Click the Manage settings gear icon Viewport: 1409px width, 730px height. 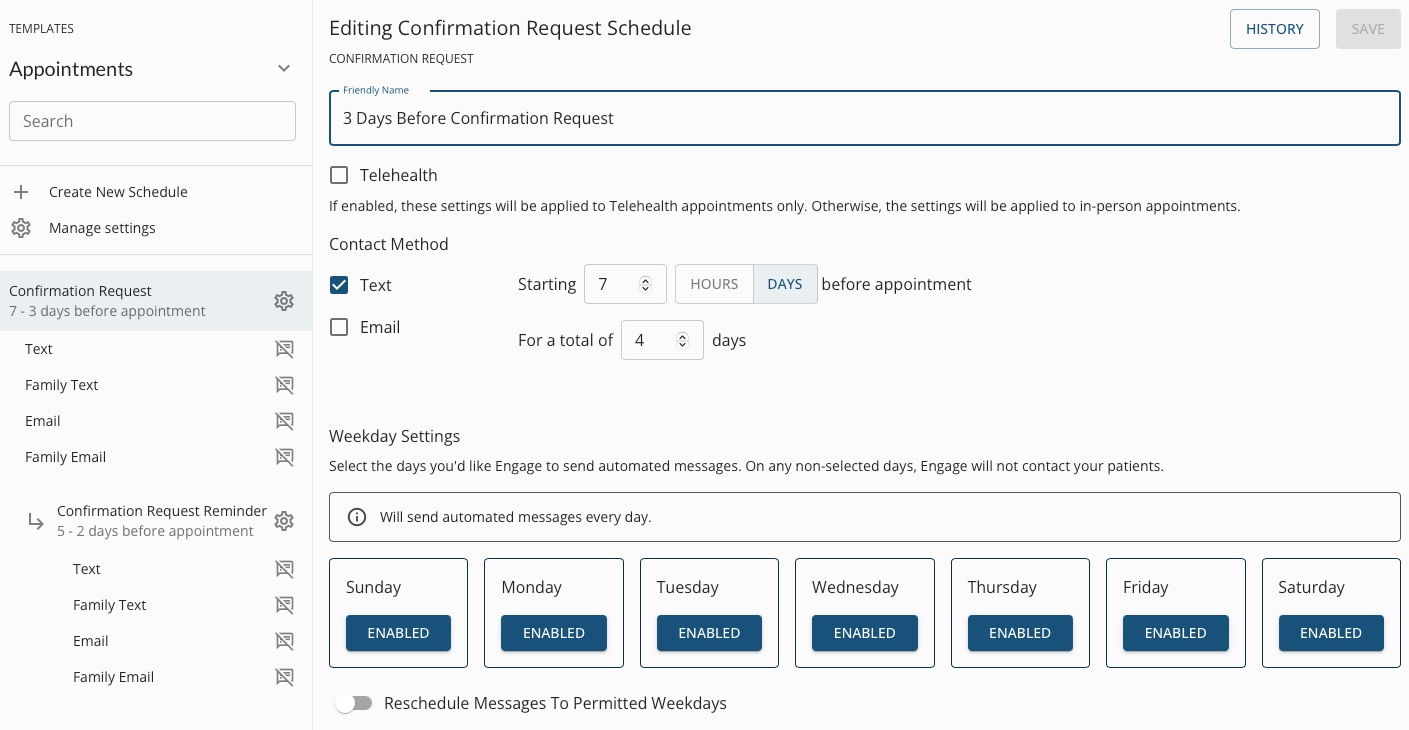21,228
